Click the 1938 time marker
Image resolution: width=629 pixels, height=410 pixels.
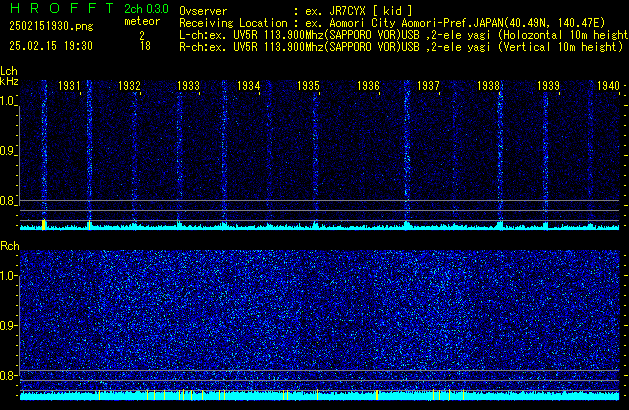pos(488,86)
